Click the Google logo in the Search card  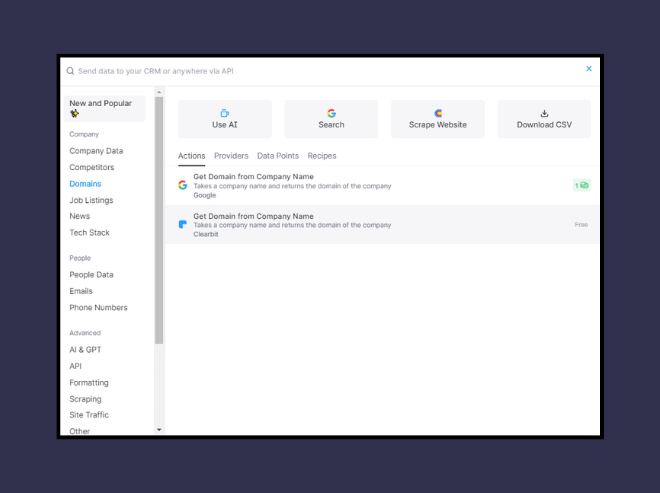click(331, 113)
